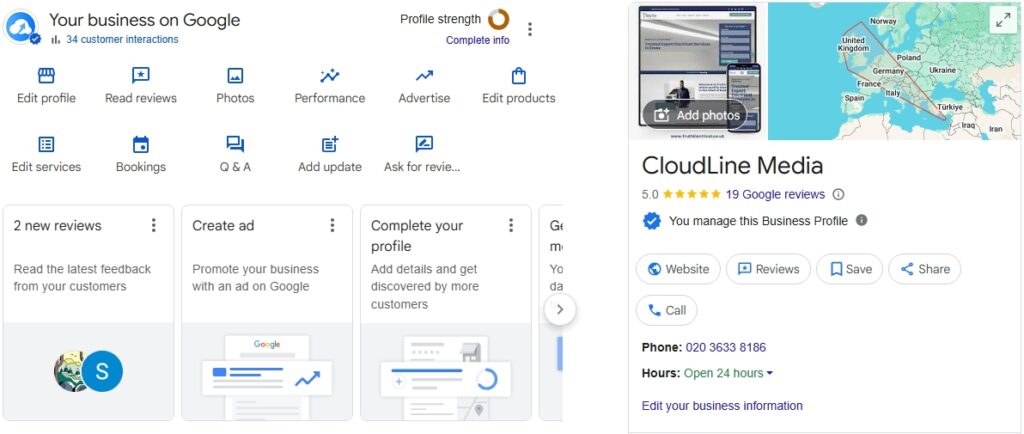This screenshot has height=434, width=1024.
Task: Click phone number 020 3633 8186
Action: (726, 347)
